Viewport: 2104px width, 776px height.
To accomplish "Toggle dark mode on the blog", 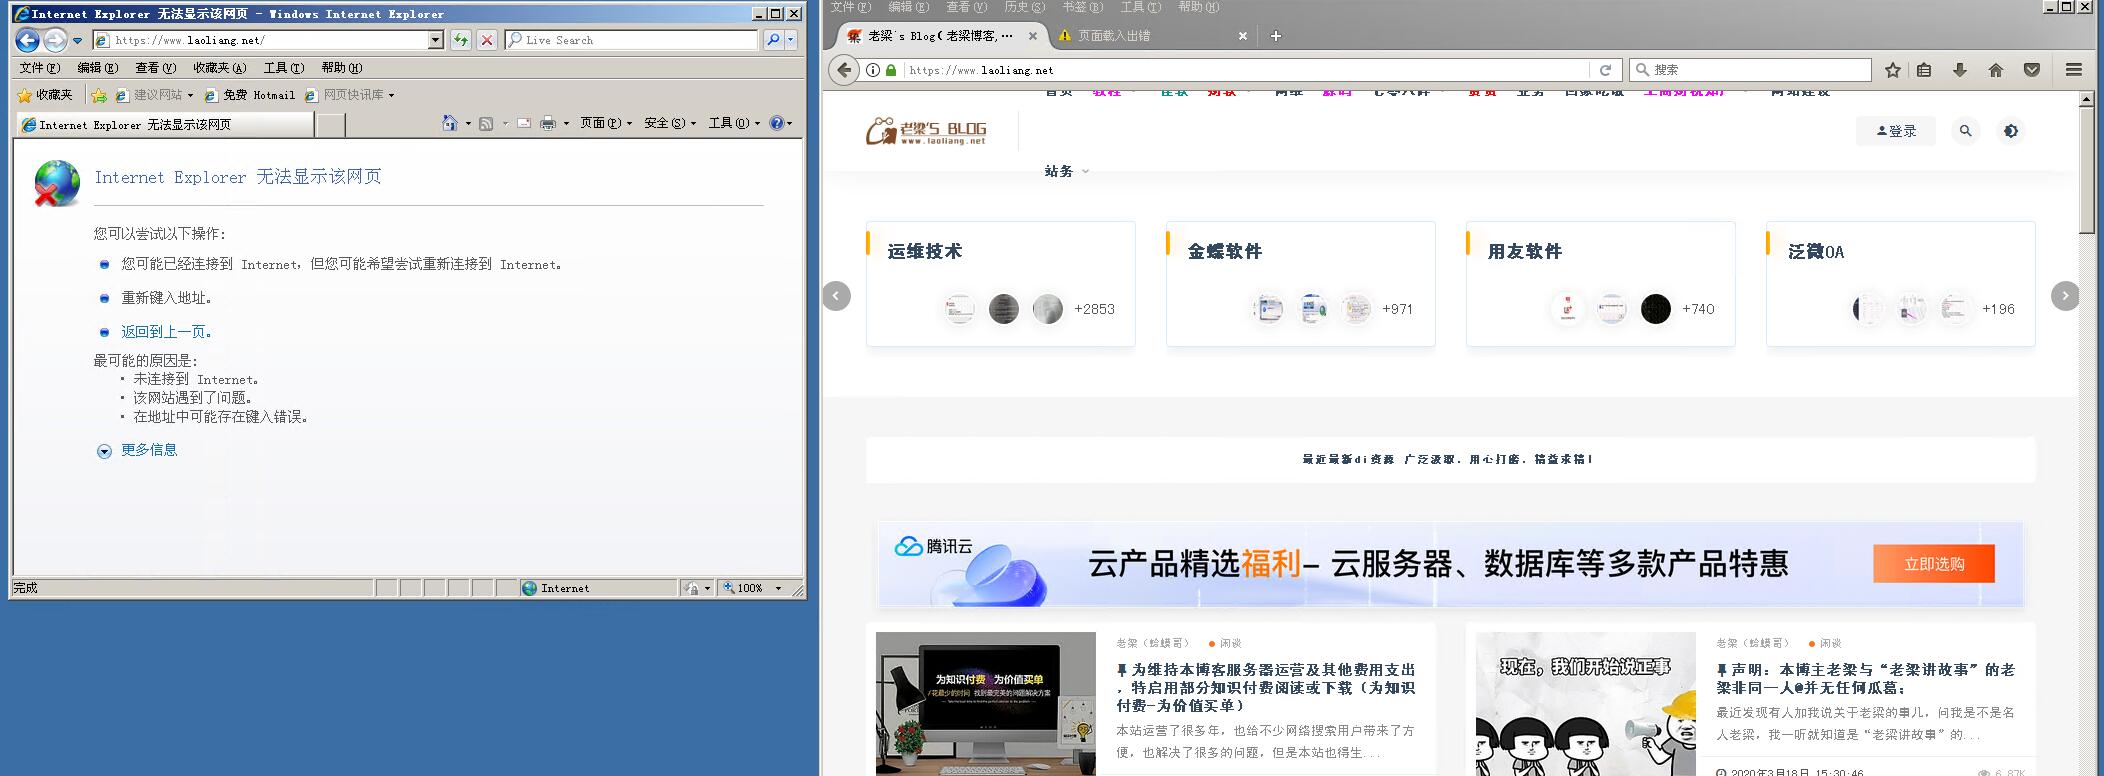I will (x=2010, y=131).
